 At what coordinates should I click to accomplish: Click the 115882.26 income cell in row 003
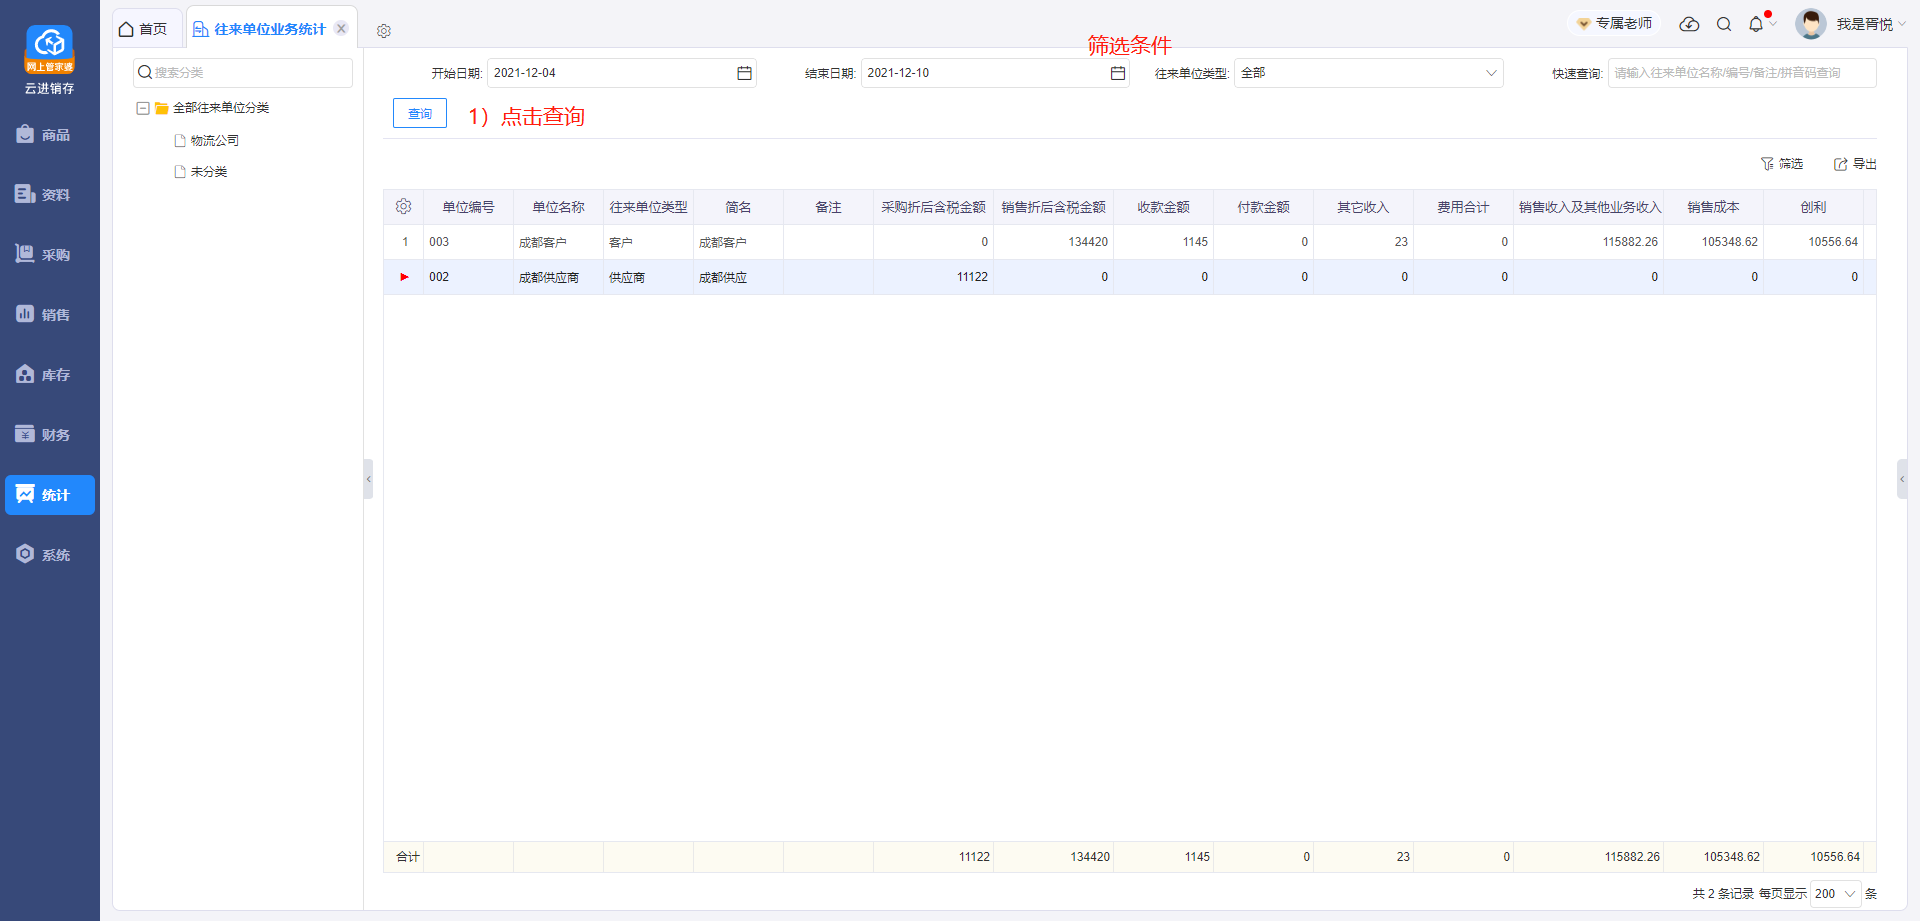click(1588, 242)
